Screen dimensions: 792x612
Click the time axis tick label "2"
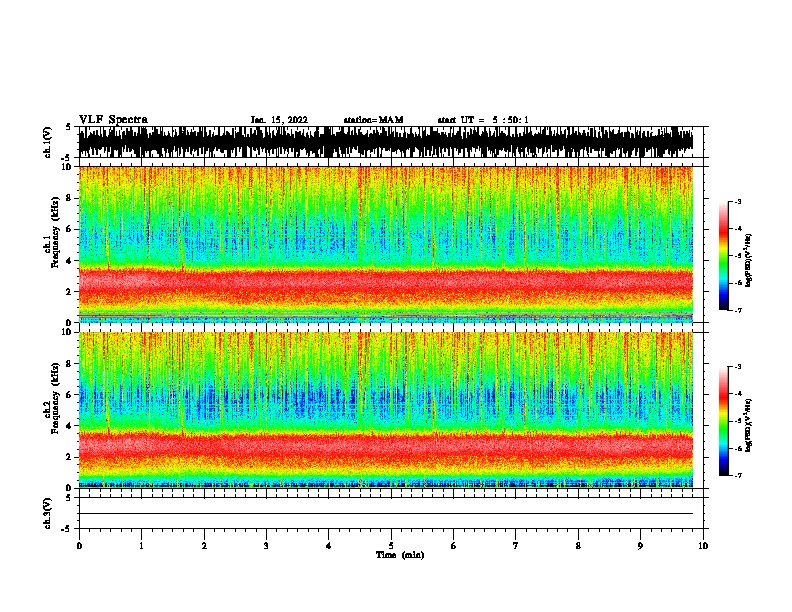[x=204, y=546]
